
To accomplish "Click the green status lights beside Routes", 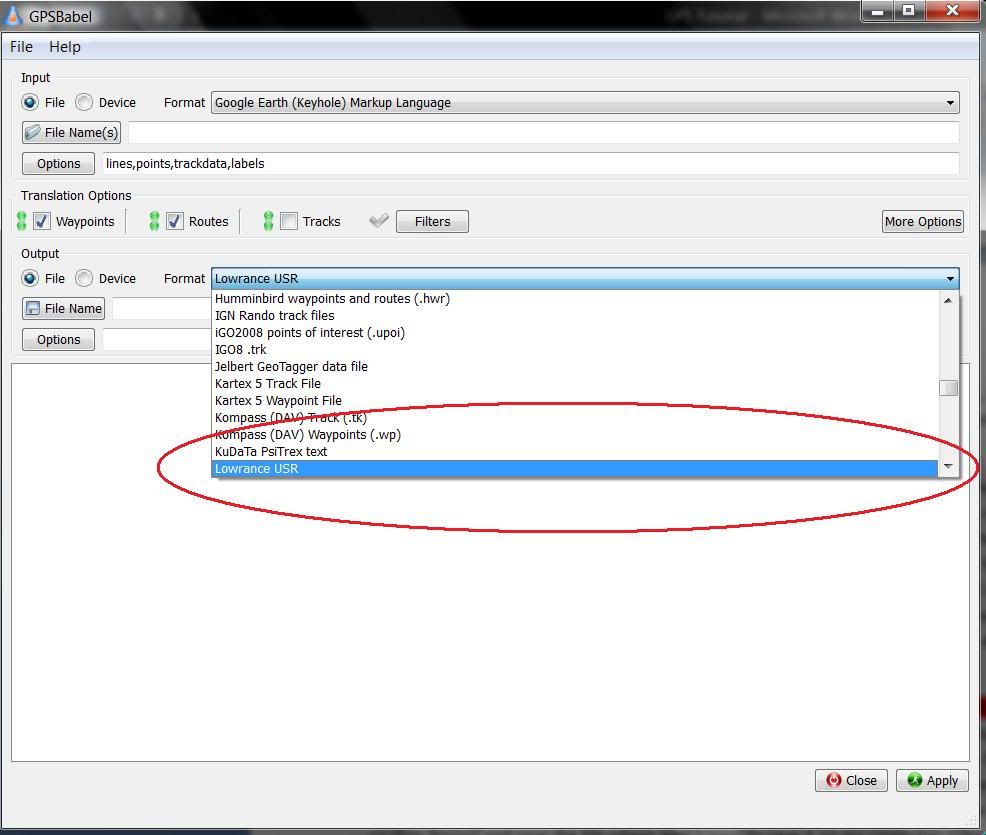I will click(x=154, y=221).
